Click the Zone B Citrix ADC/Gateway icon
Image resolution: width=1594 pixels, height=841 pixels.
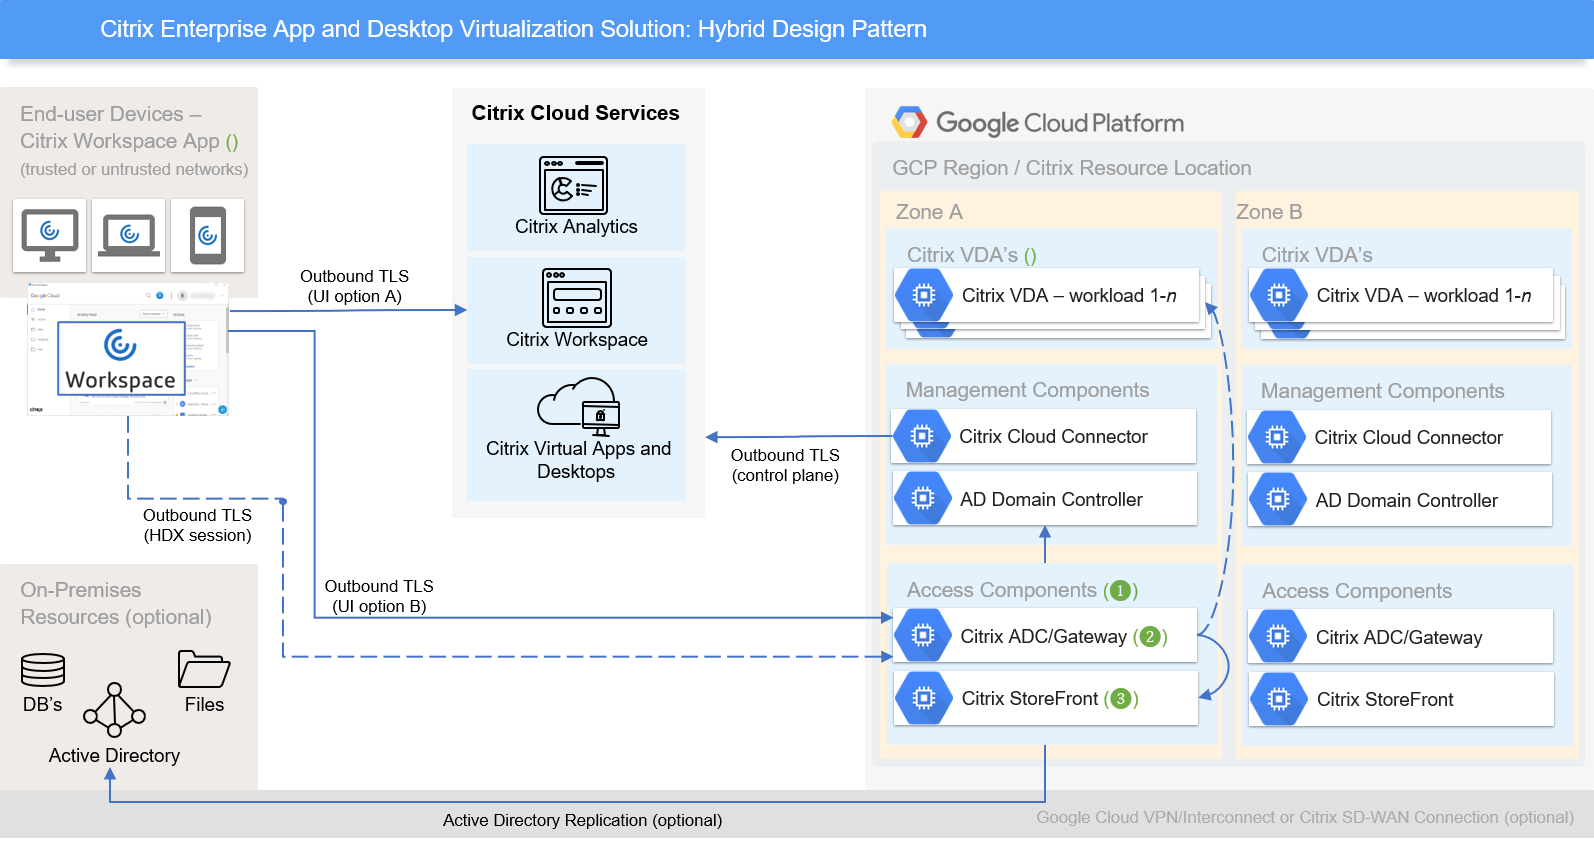click(x=1278, y=636)
